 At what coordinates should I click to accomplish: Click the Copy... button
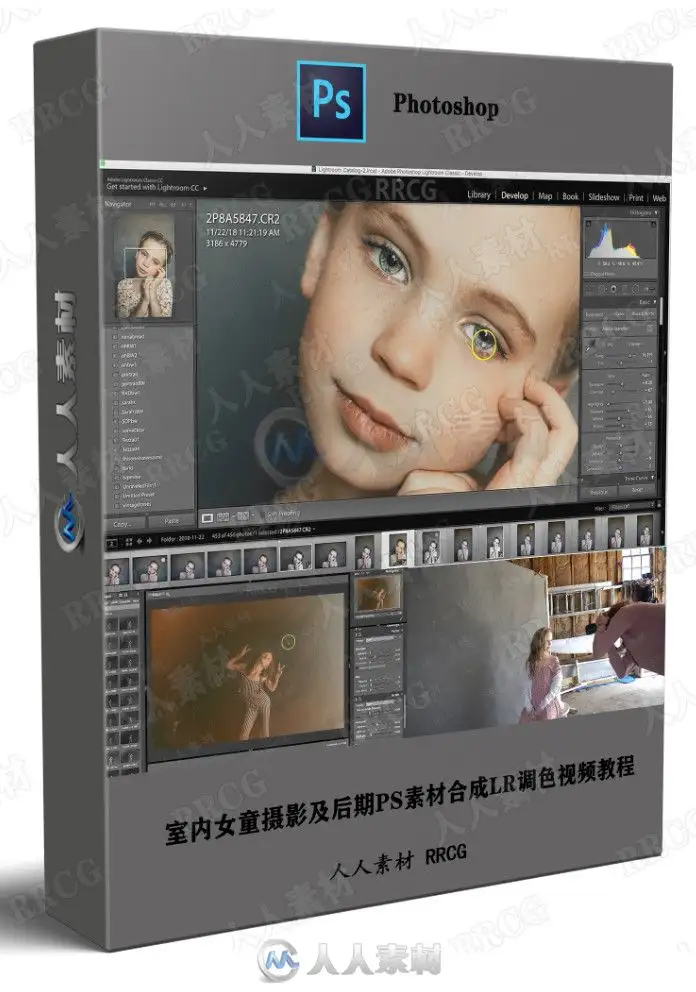(123, 523)
